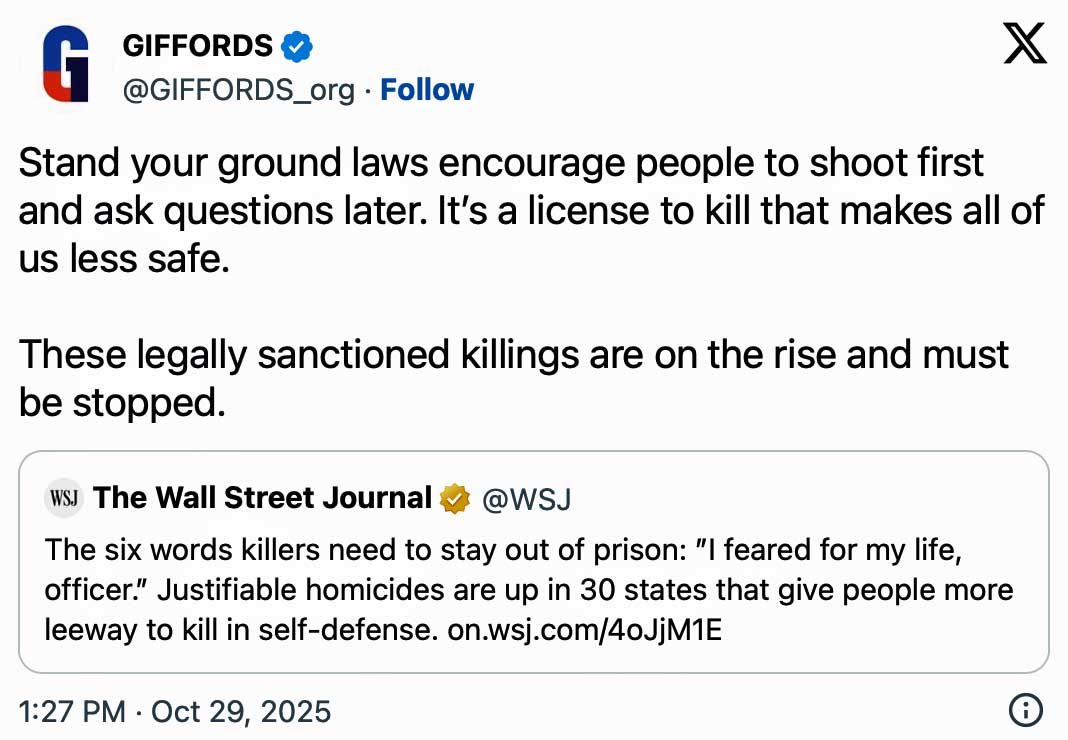Screen dimensions: 1068x740
Task: Open the info icon at bottom right
Action: click(1024, 711)
